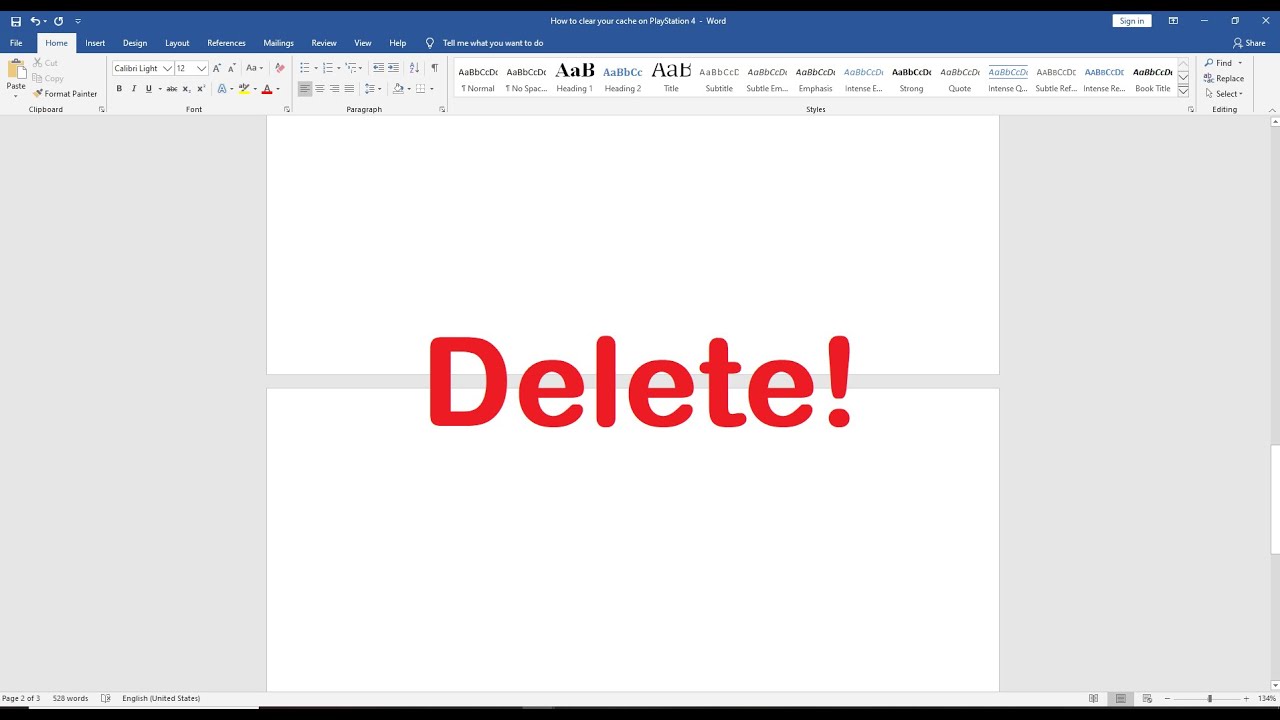The image size is (1280, 720).
Task: Click the zoom slider handle
Action: click(1209, 698)
